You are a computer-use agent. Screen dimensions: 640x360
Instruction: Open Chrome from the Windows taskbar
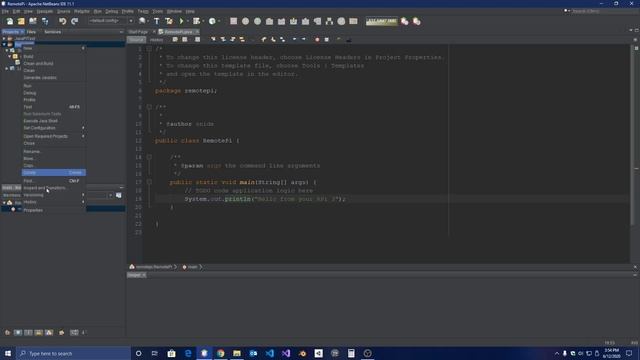[x=220, y=353]
